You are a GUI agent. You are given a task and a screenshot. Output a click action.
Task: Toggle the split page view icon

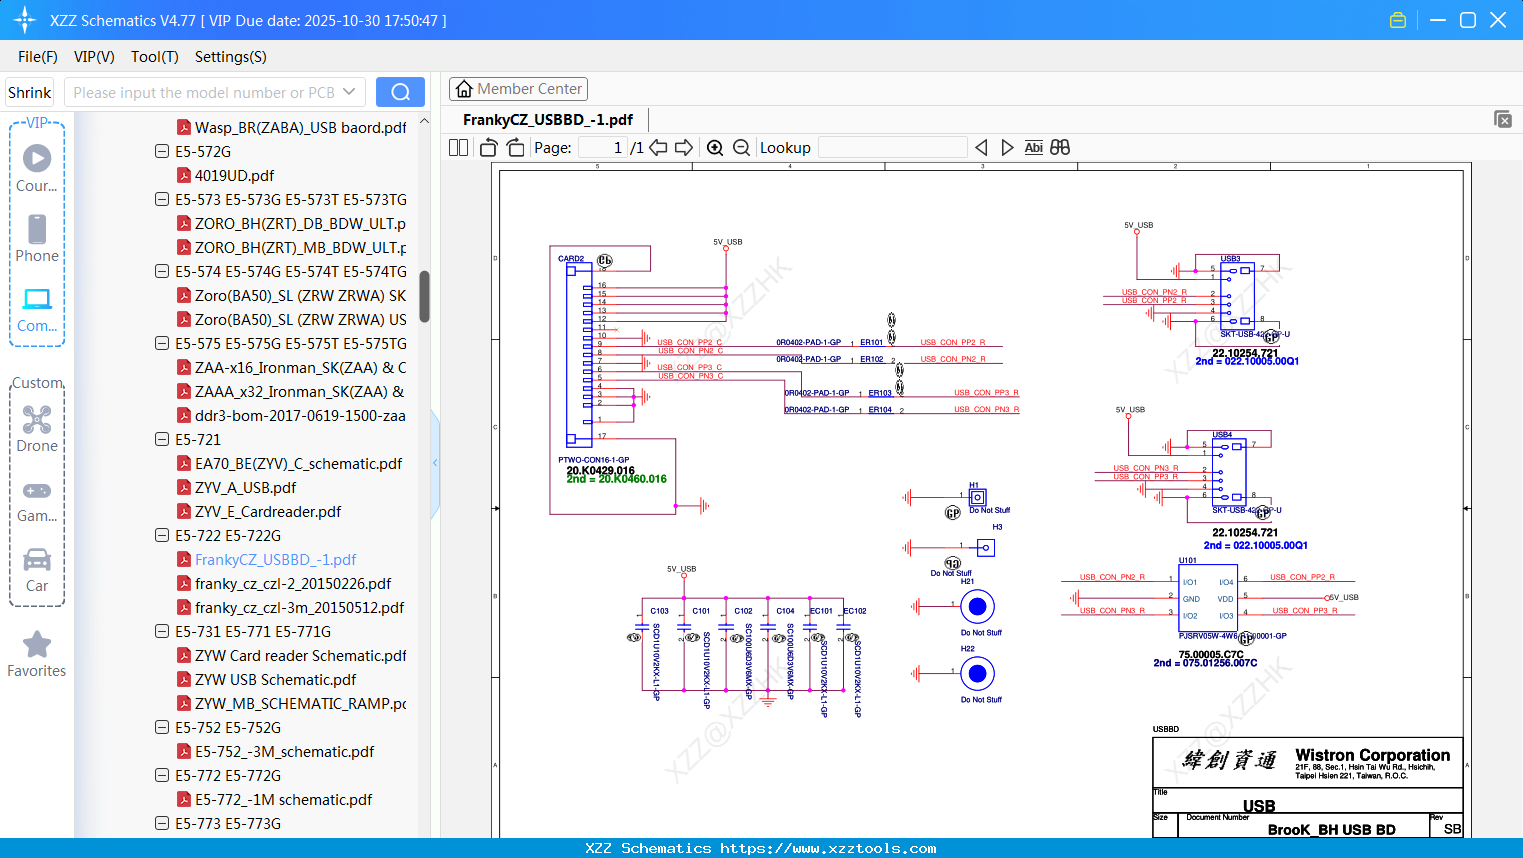(458, 148)
